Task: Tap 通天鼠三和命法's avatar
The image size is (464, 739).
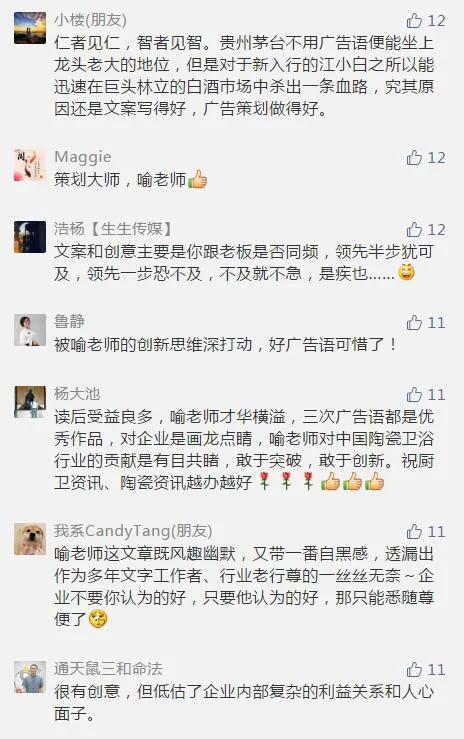Action: [30, 677]
